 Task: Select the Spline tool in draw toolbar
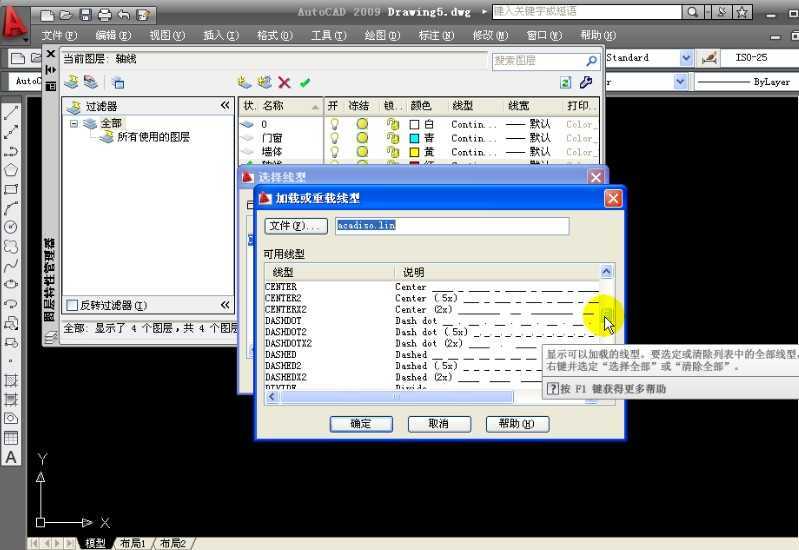[x=11, y=266]
